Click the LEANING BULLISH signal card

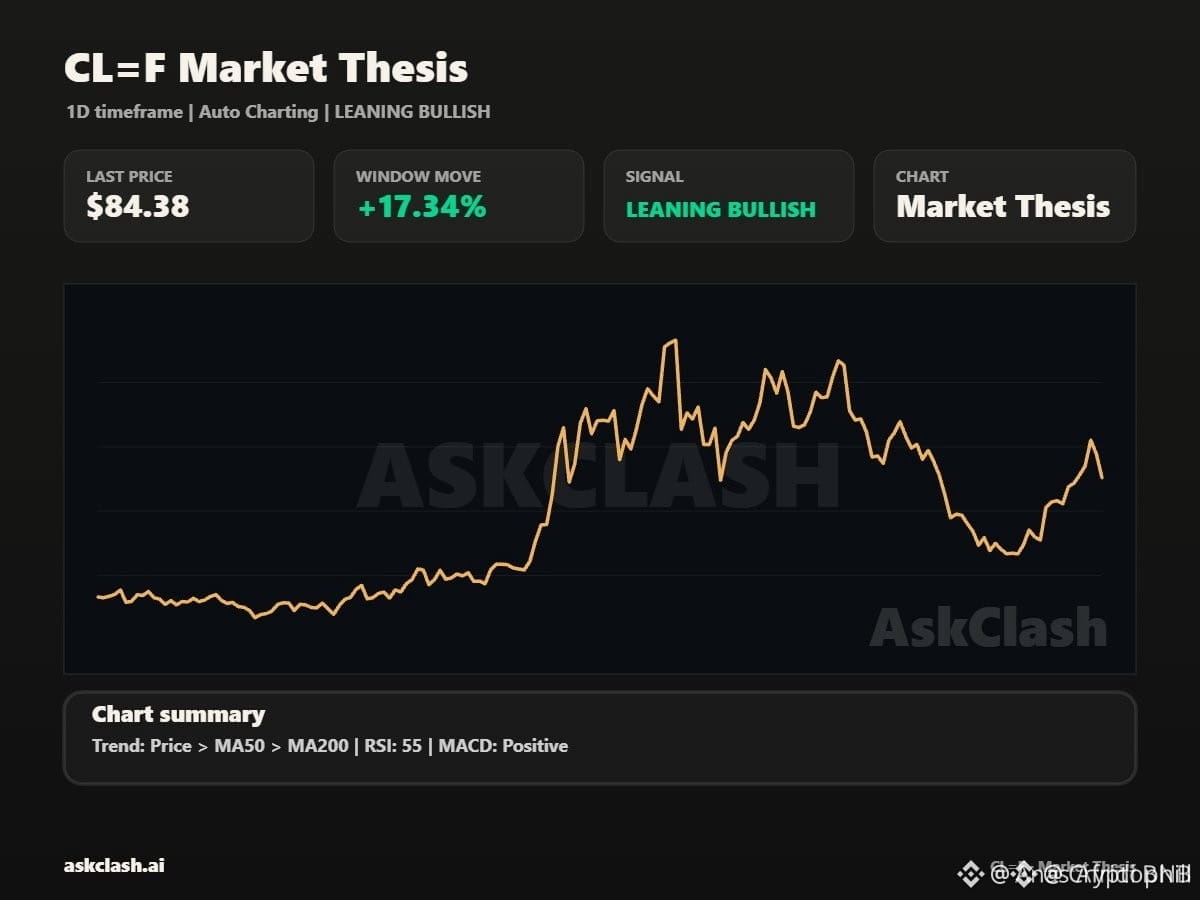coord(729,196)
